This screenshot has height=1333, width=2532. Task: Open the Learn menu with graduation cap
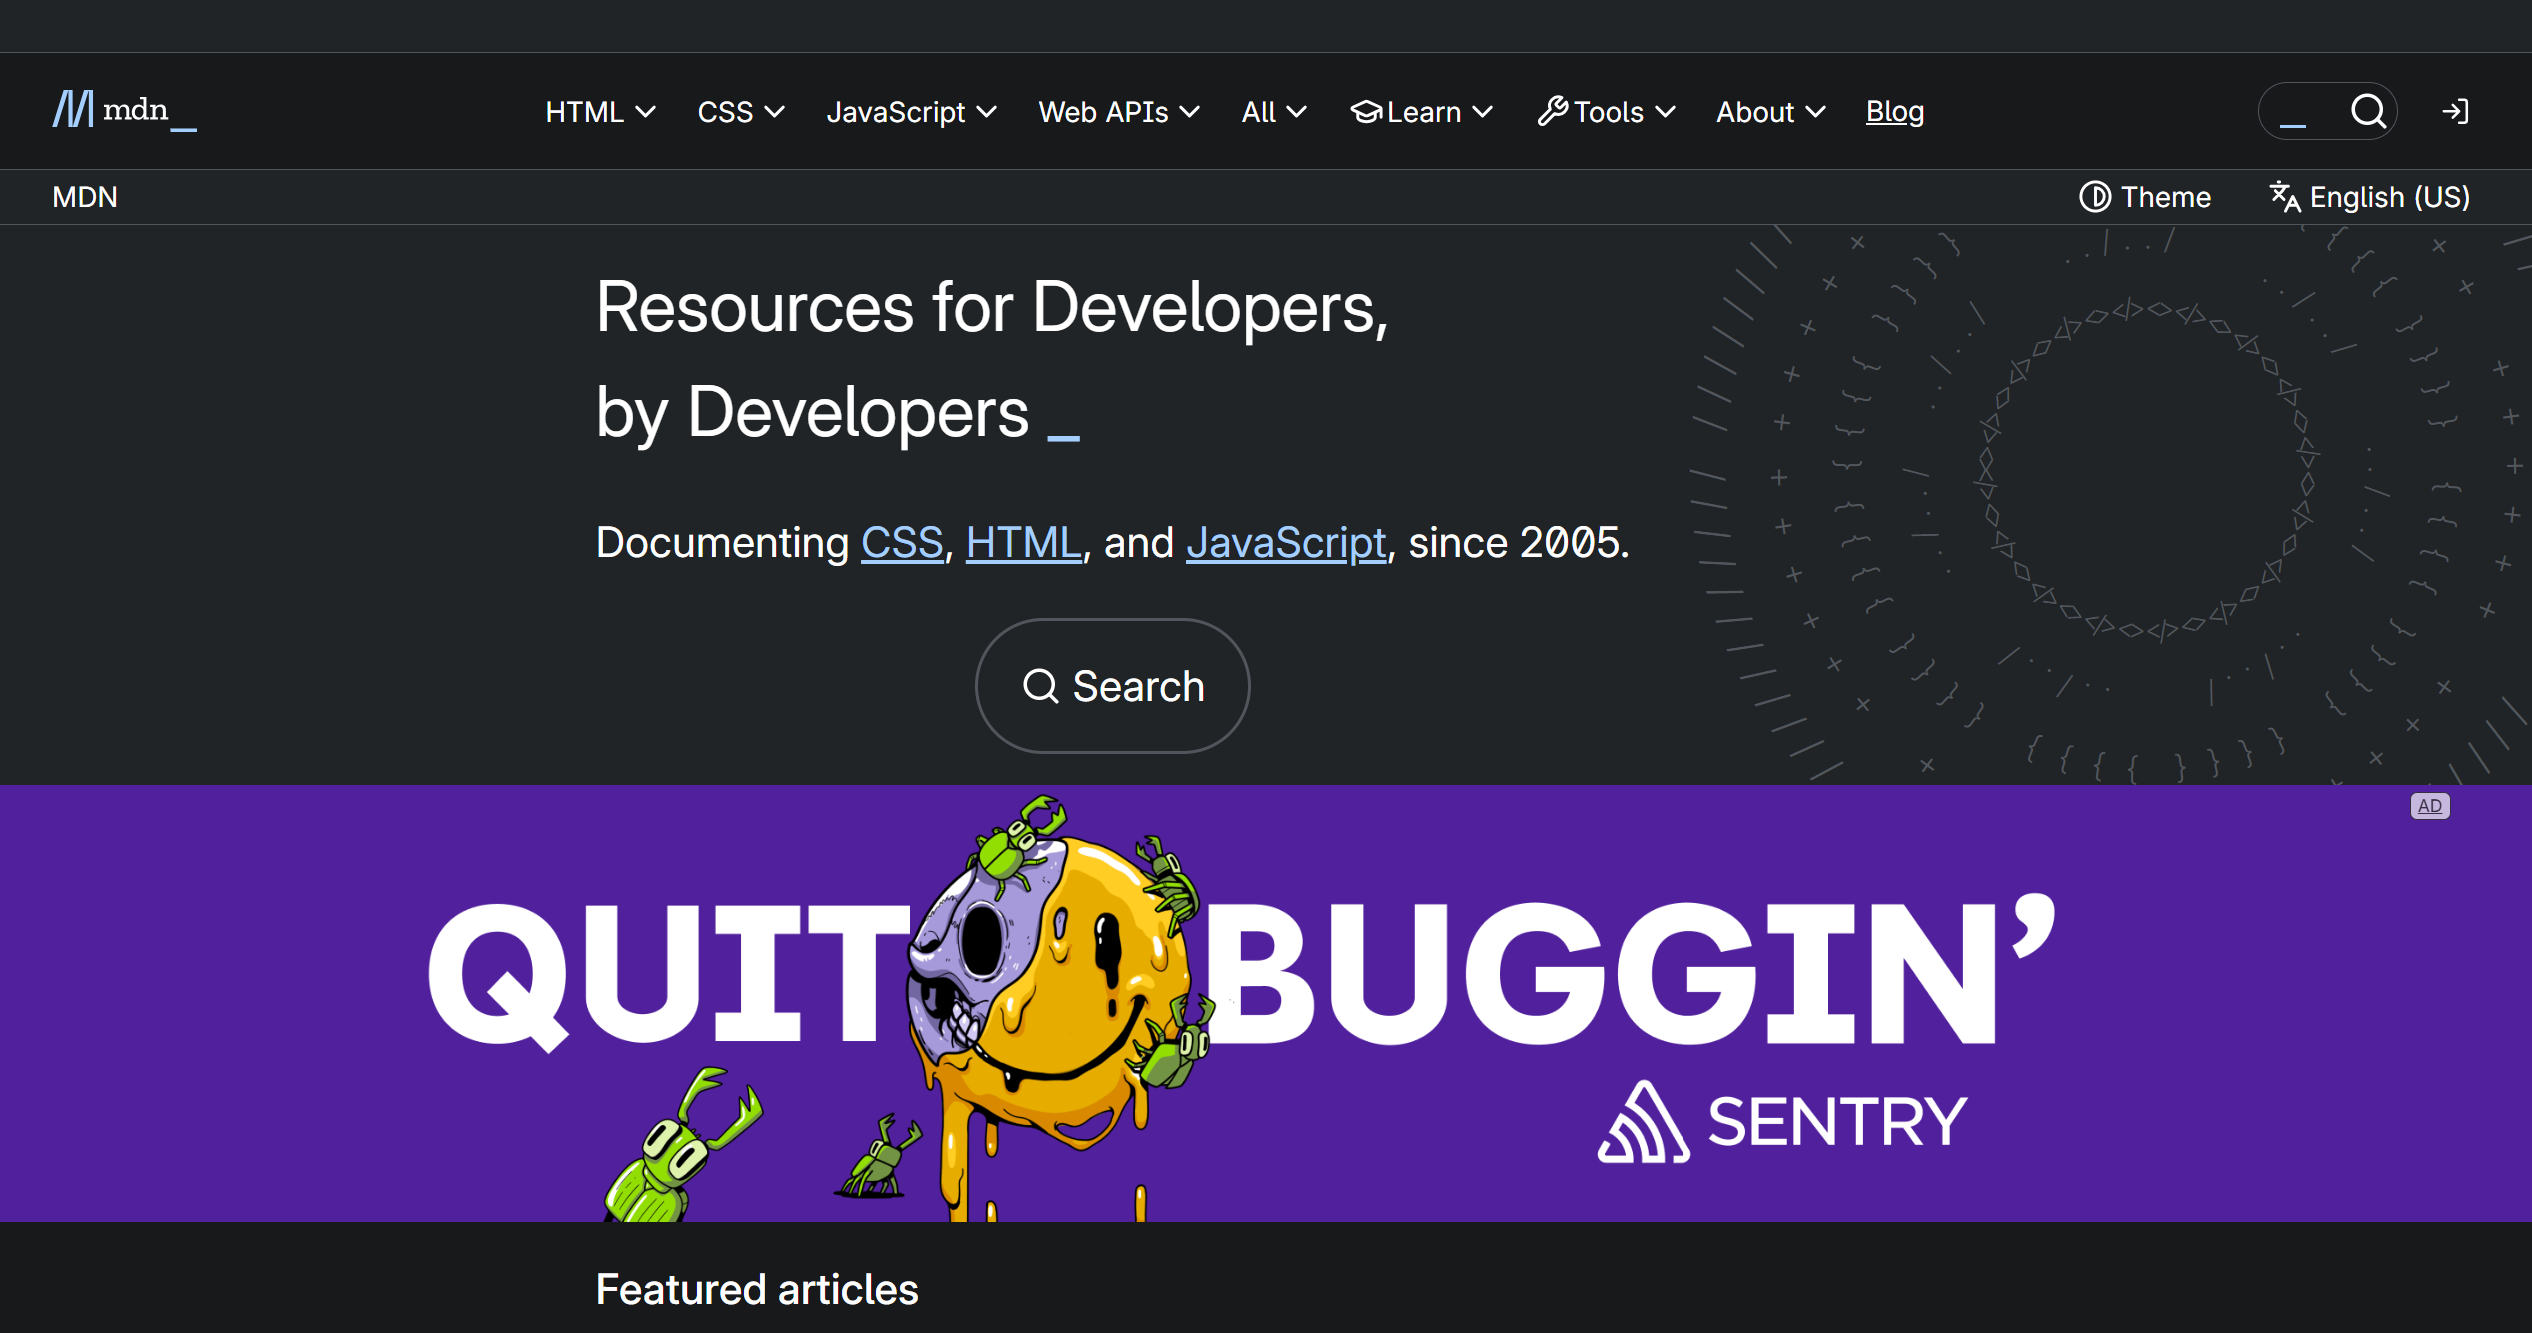pos(1421,112)
